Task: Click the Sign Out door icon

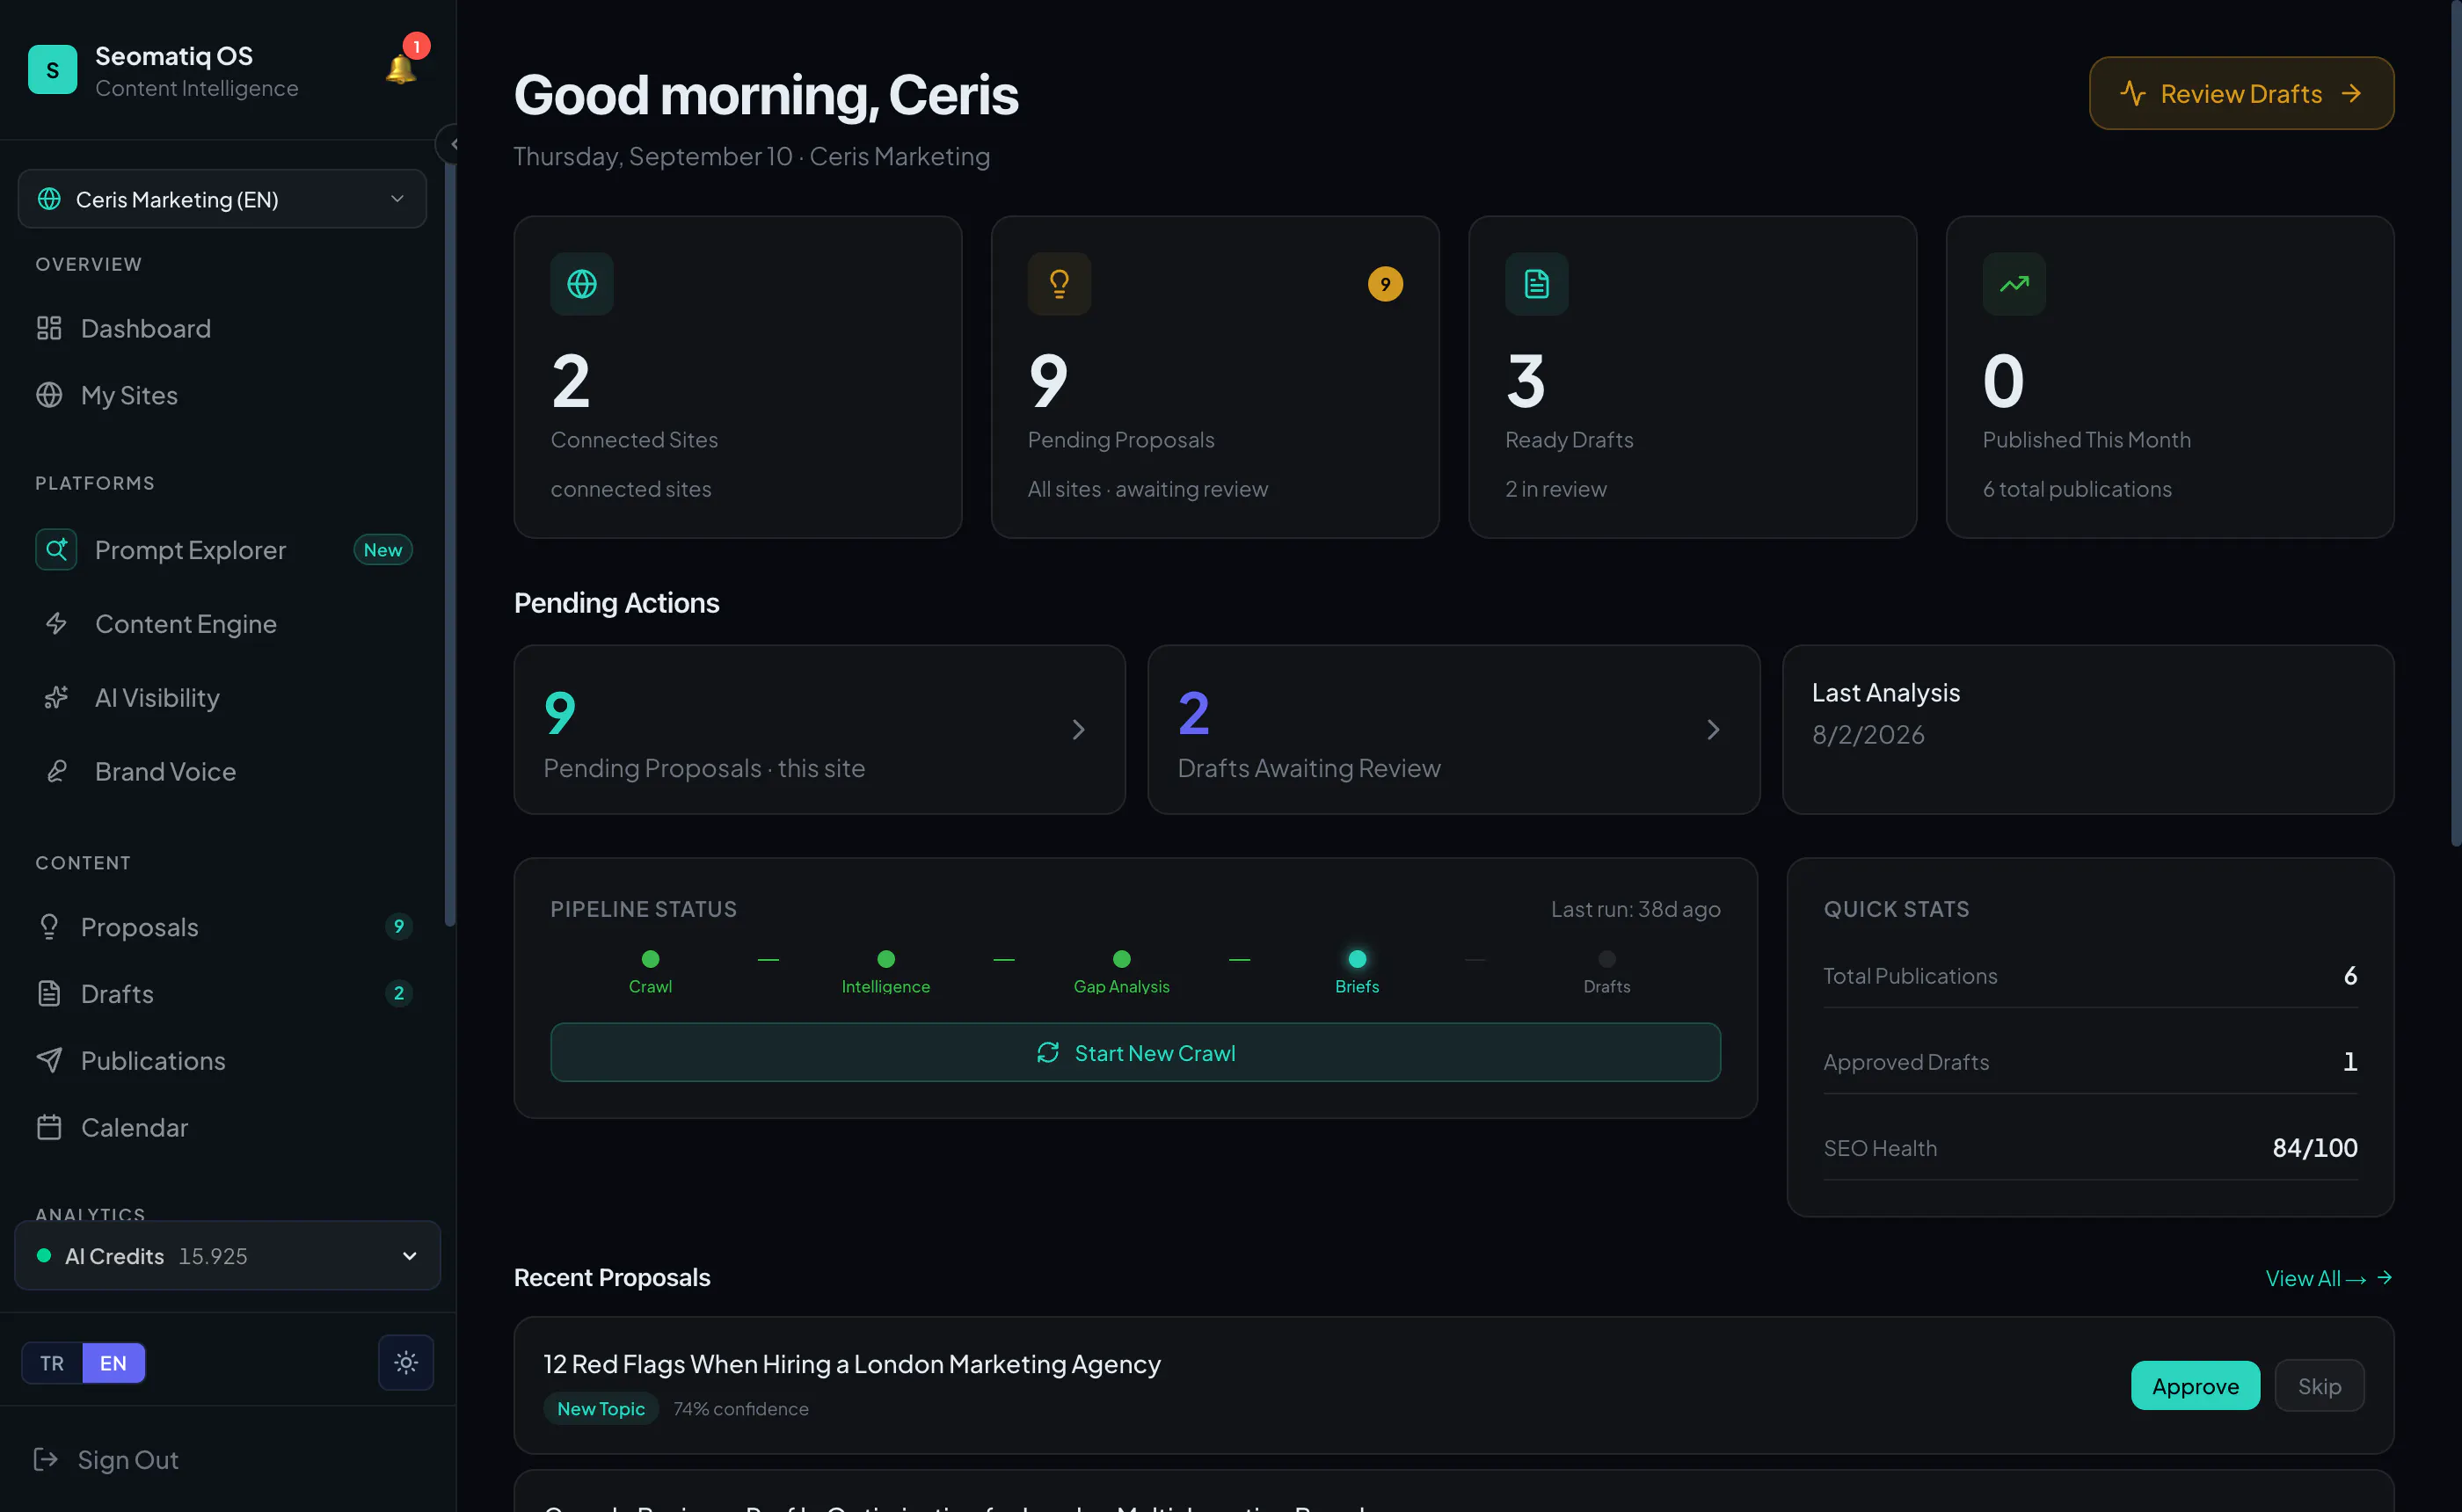Action: [x=45, y=1460]
